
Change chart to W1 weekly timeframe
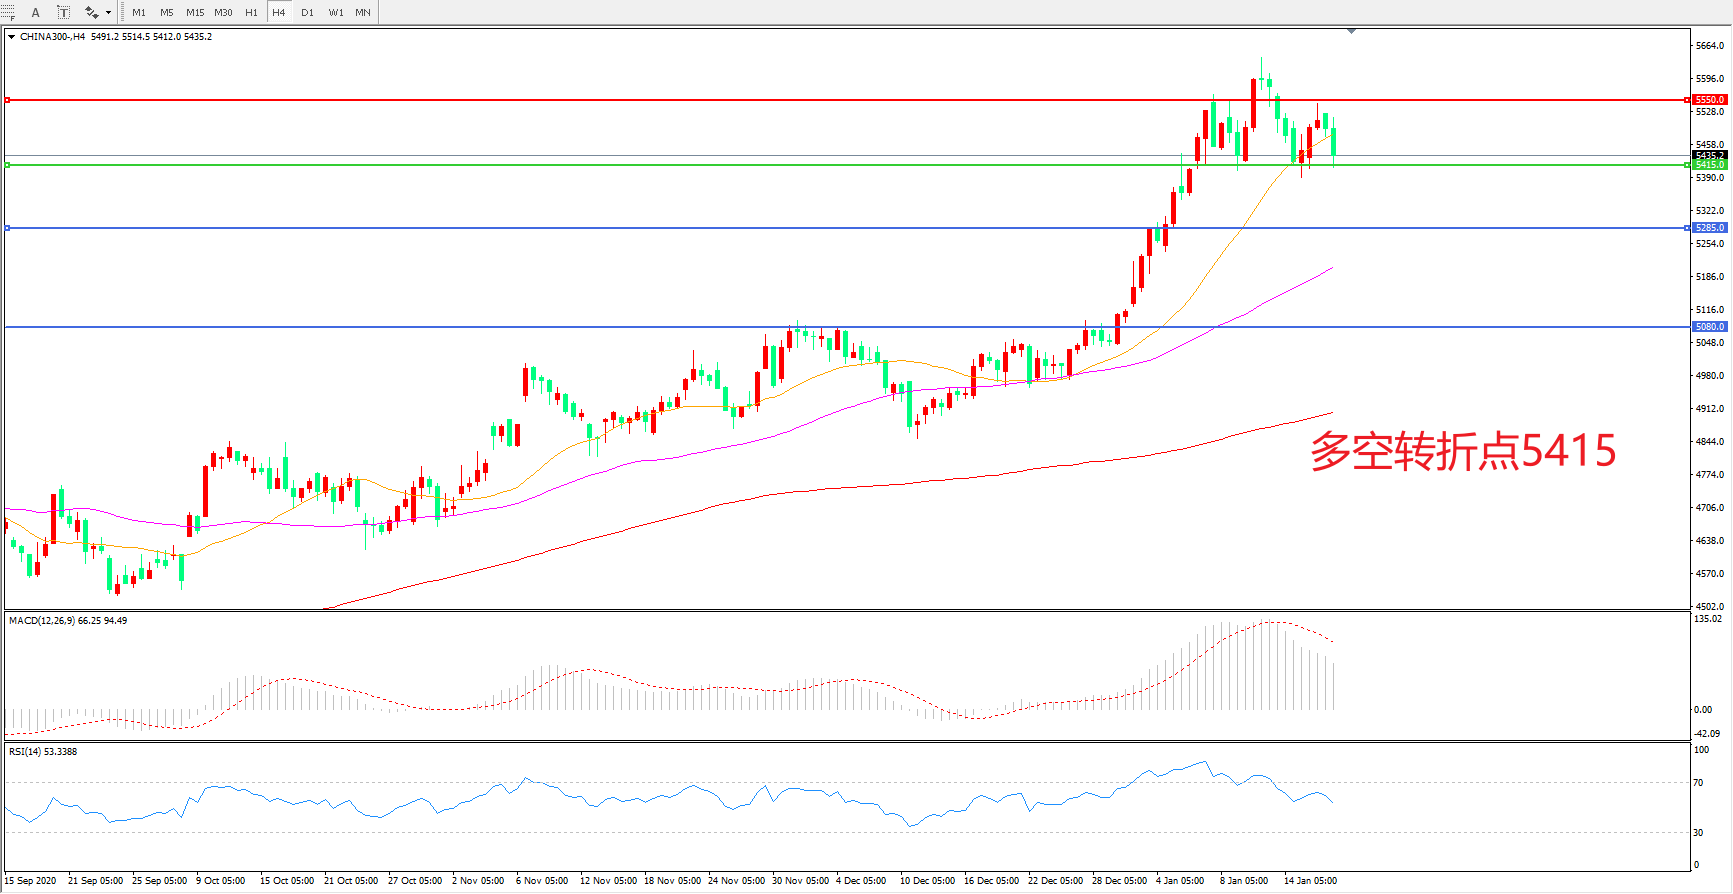(335, 13)
